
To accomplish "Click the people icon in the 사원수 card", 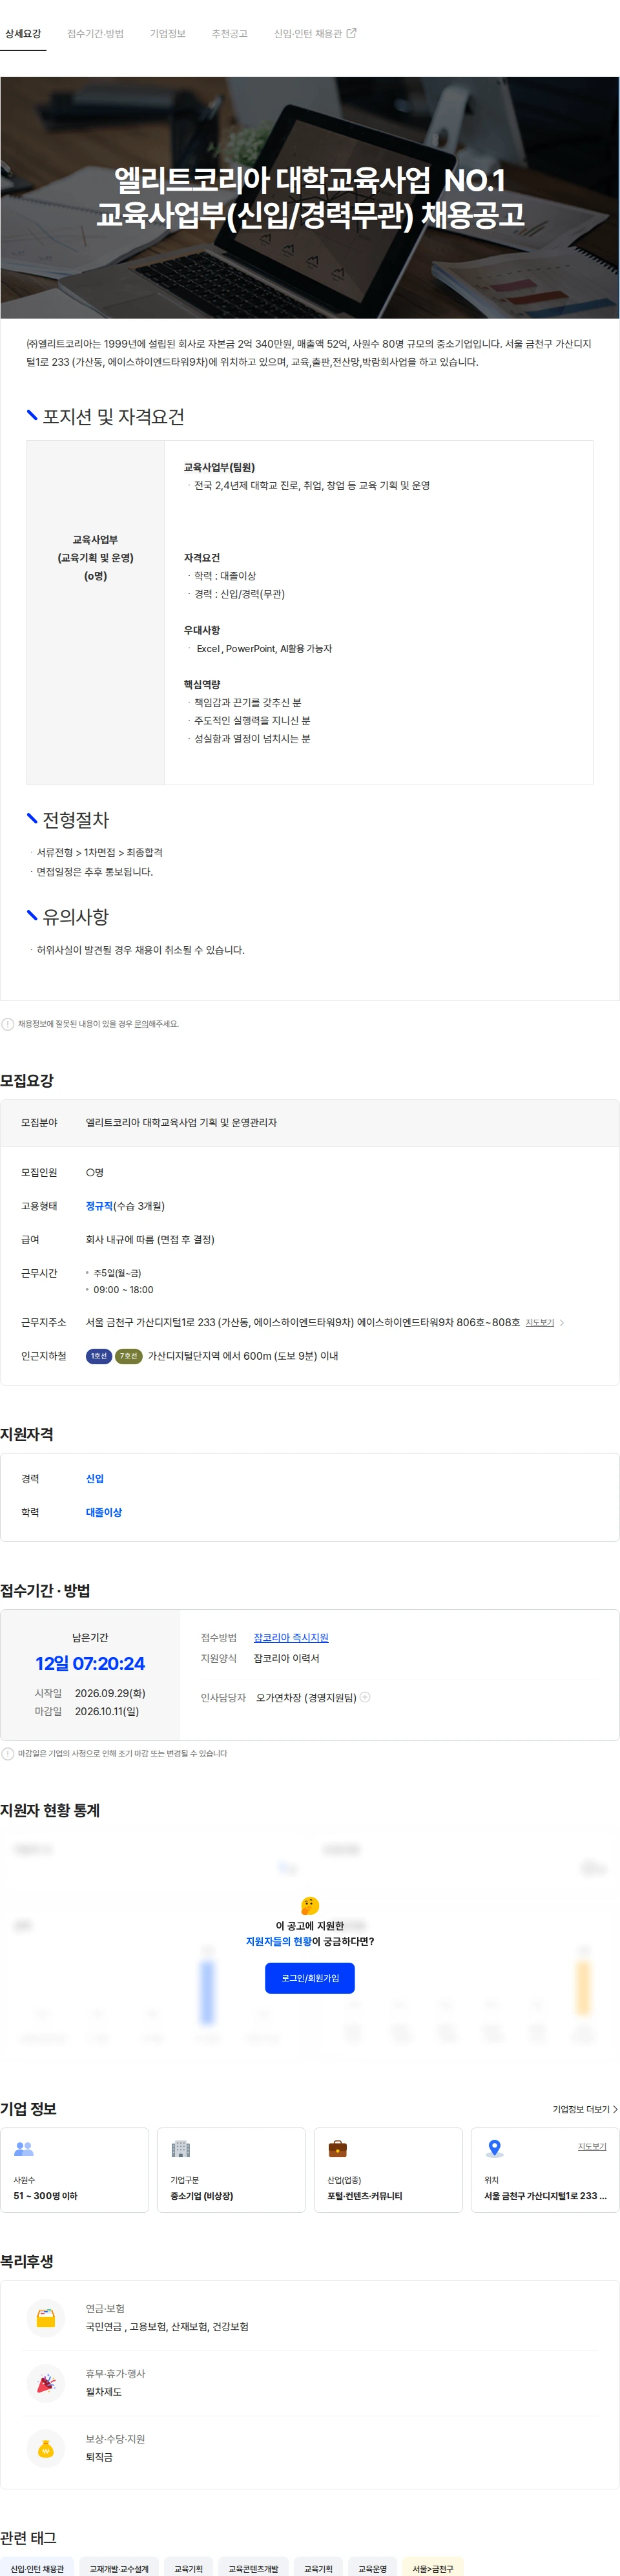I will (x=24, y=2148).
